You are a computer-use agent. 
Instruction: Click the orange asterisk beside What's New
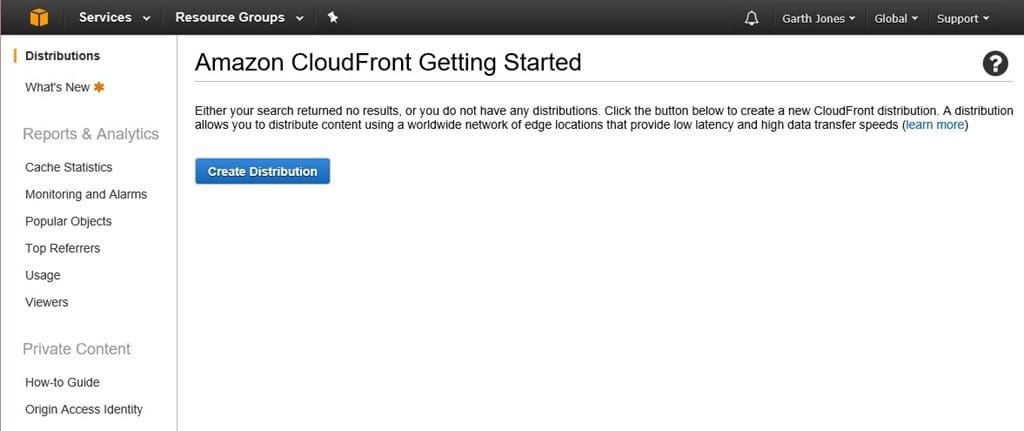pyautogui.click(x=99, y=87)
